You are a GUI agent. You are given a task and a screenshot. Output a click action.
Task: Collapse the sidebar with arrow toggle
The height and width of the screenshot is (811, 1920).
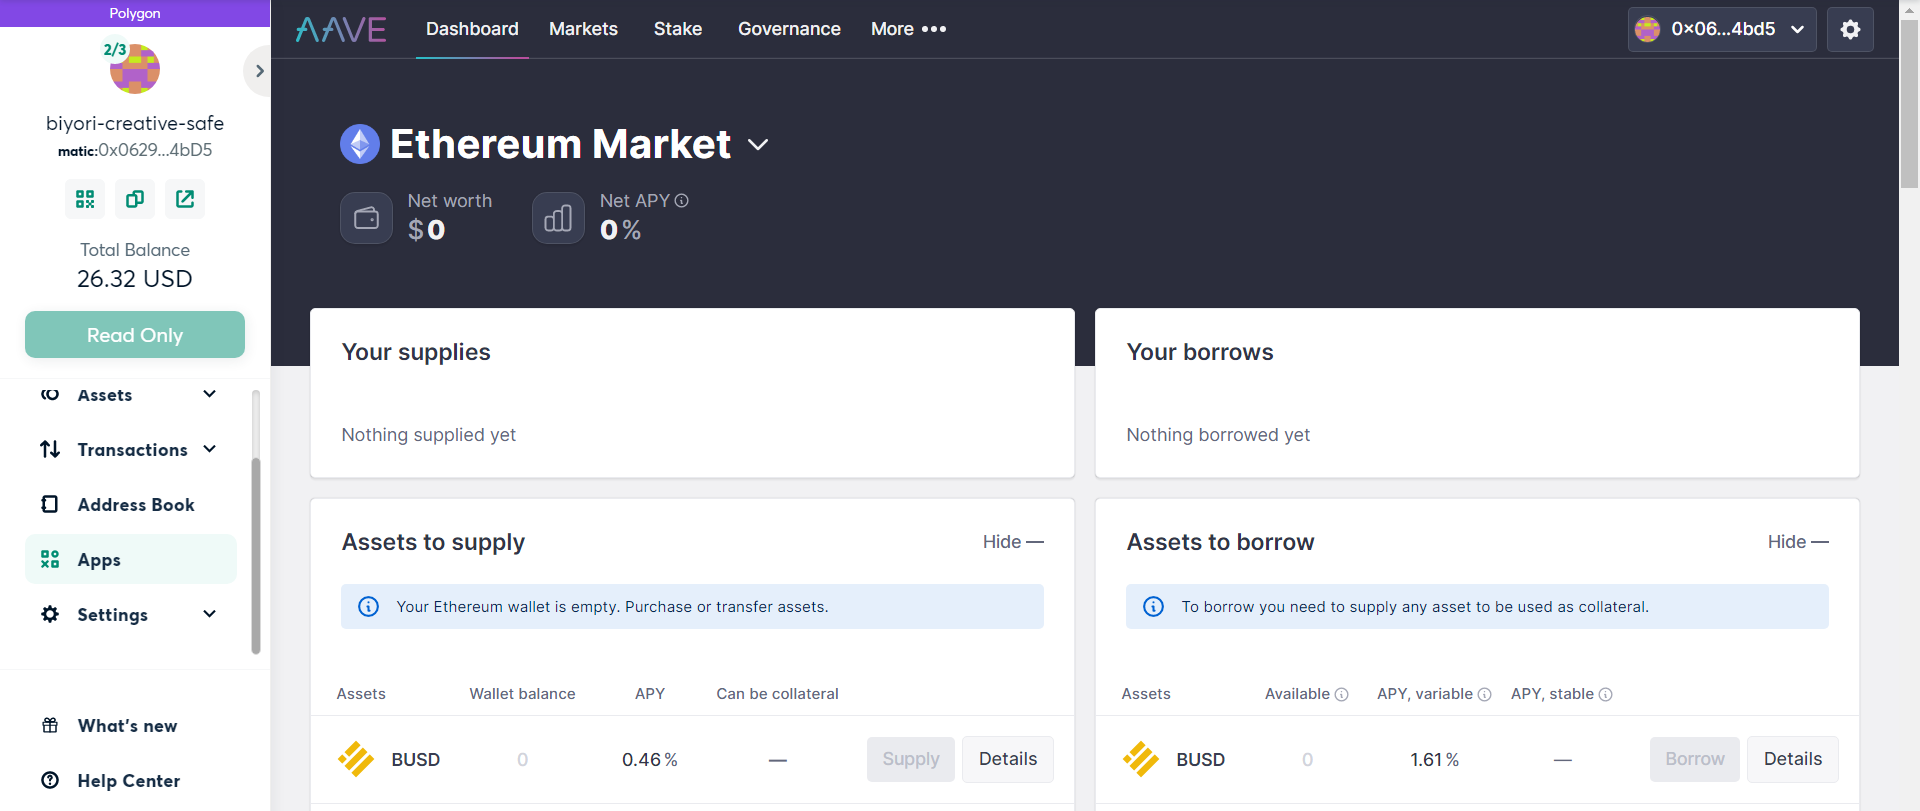pyautogui.click(x=258, y=71)
